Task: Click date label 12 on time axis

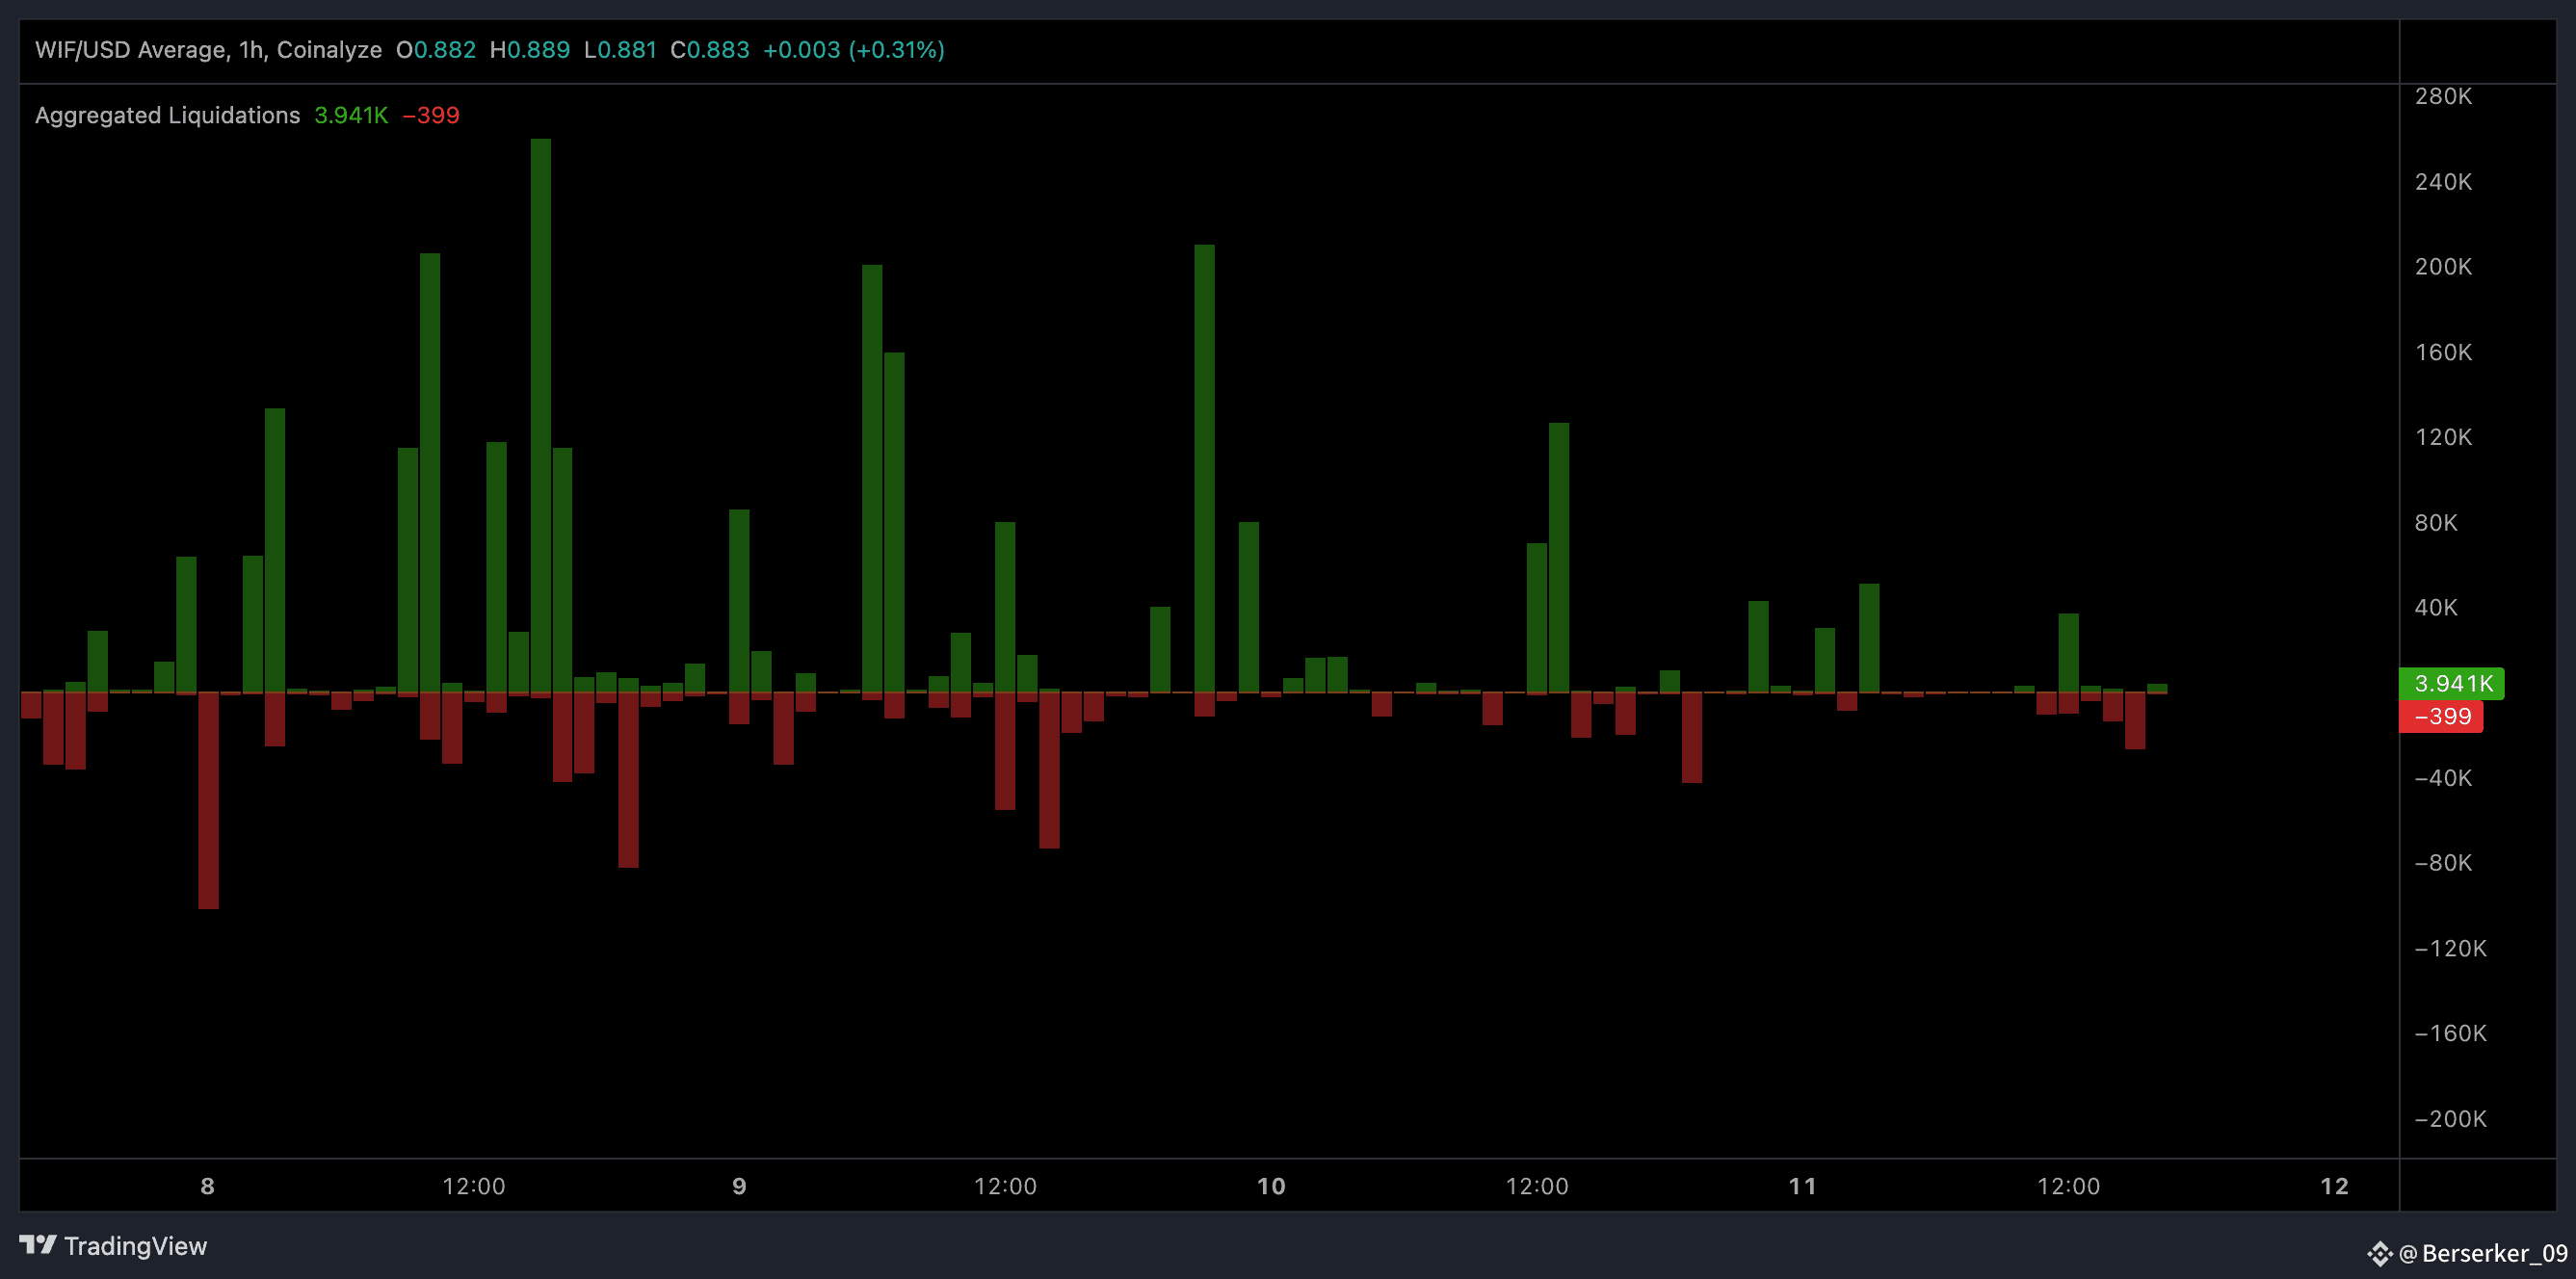Action: [2334, 1186]
